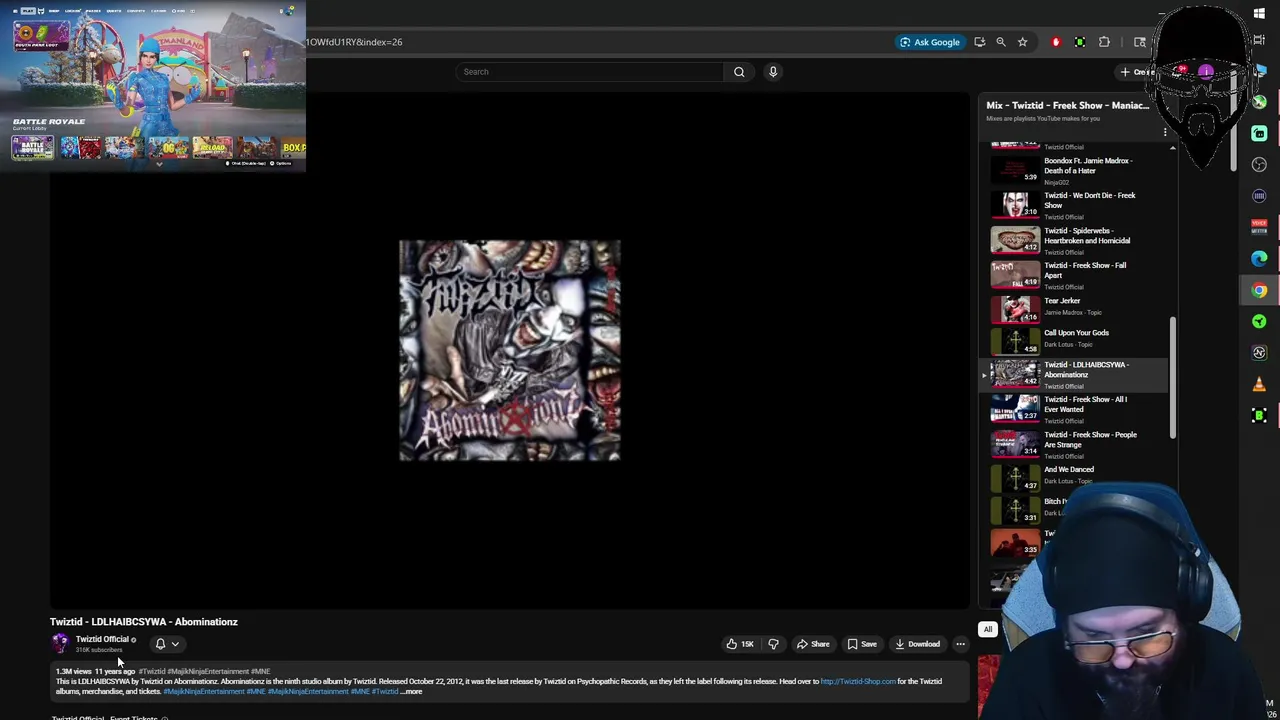Viewport: 1280px width, 720px height.
Task: Open VLC media player from the taskbar
Action: (x=1259, y=384)
